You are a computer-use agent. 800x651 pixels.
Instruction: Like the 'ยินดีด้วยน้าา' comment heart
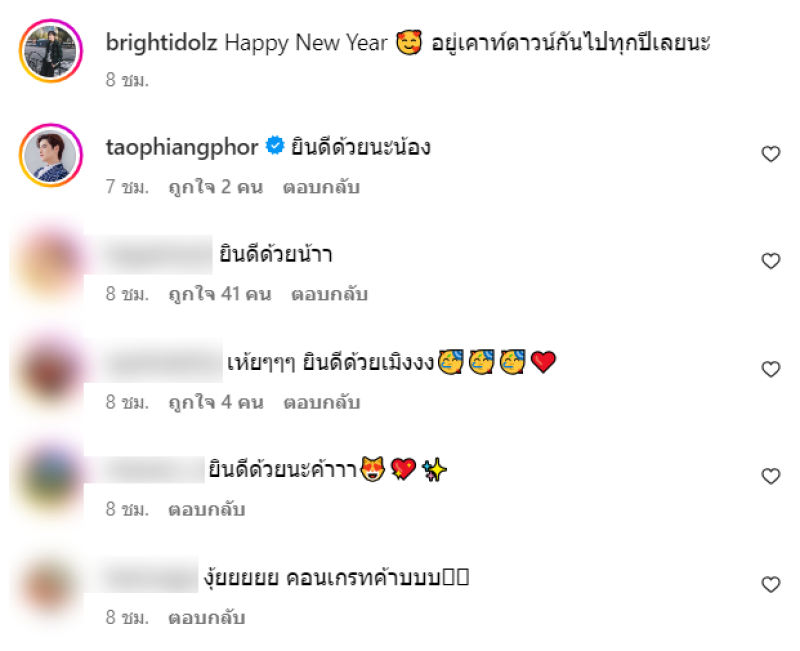coord(770,261)
